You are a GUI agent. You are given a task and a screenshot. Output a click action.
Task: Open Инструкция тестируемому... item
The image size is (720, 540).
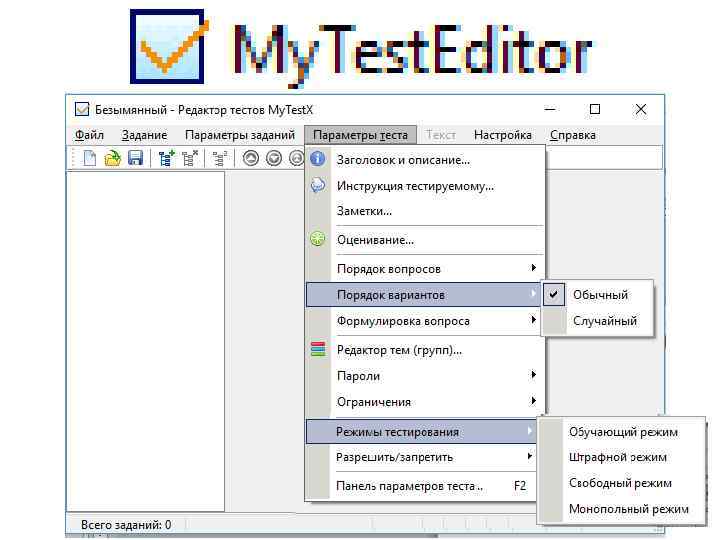(x=425, y=186)
